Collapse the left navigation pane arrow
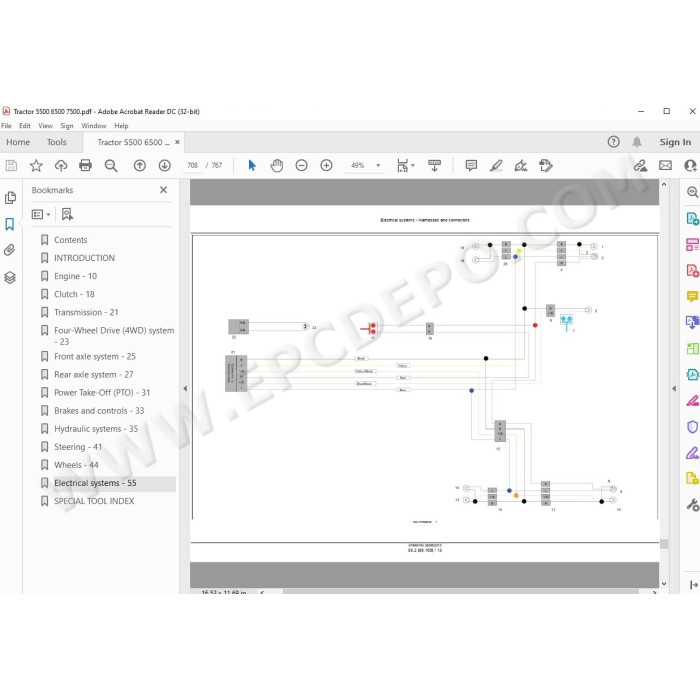The height and width of the screenshot is (700, 700). point(185,388)
